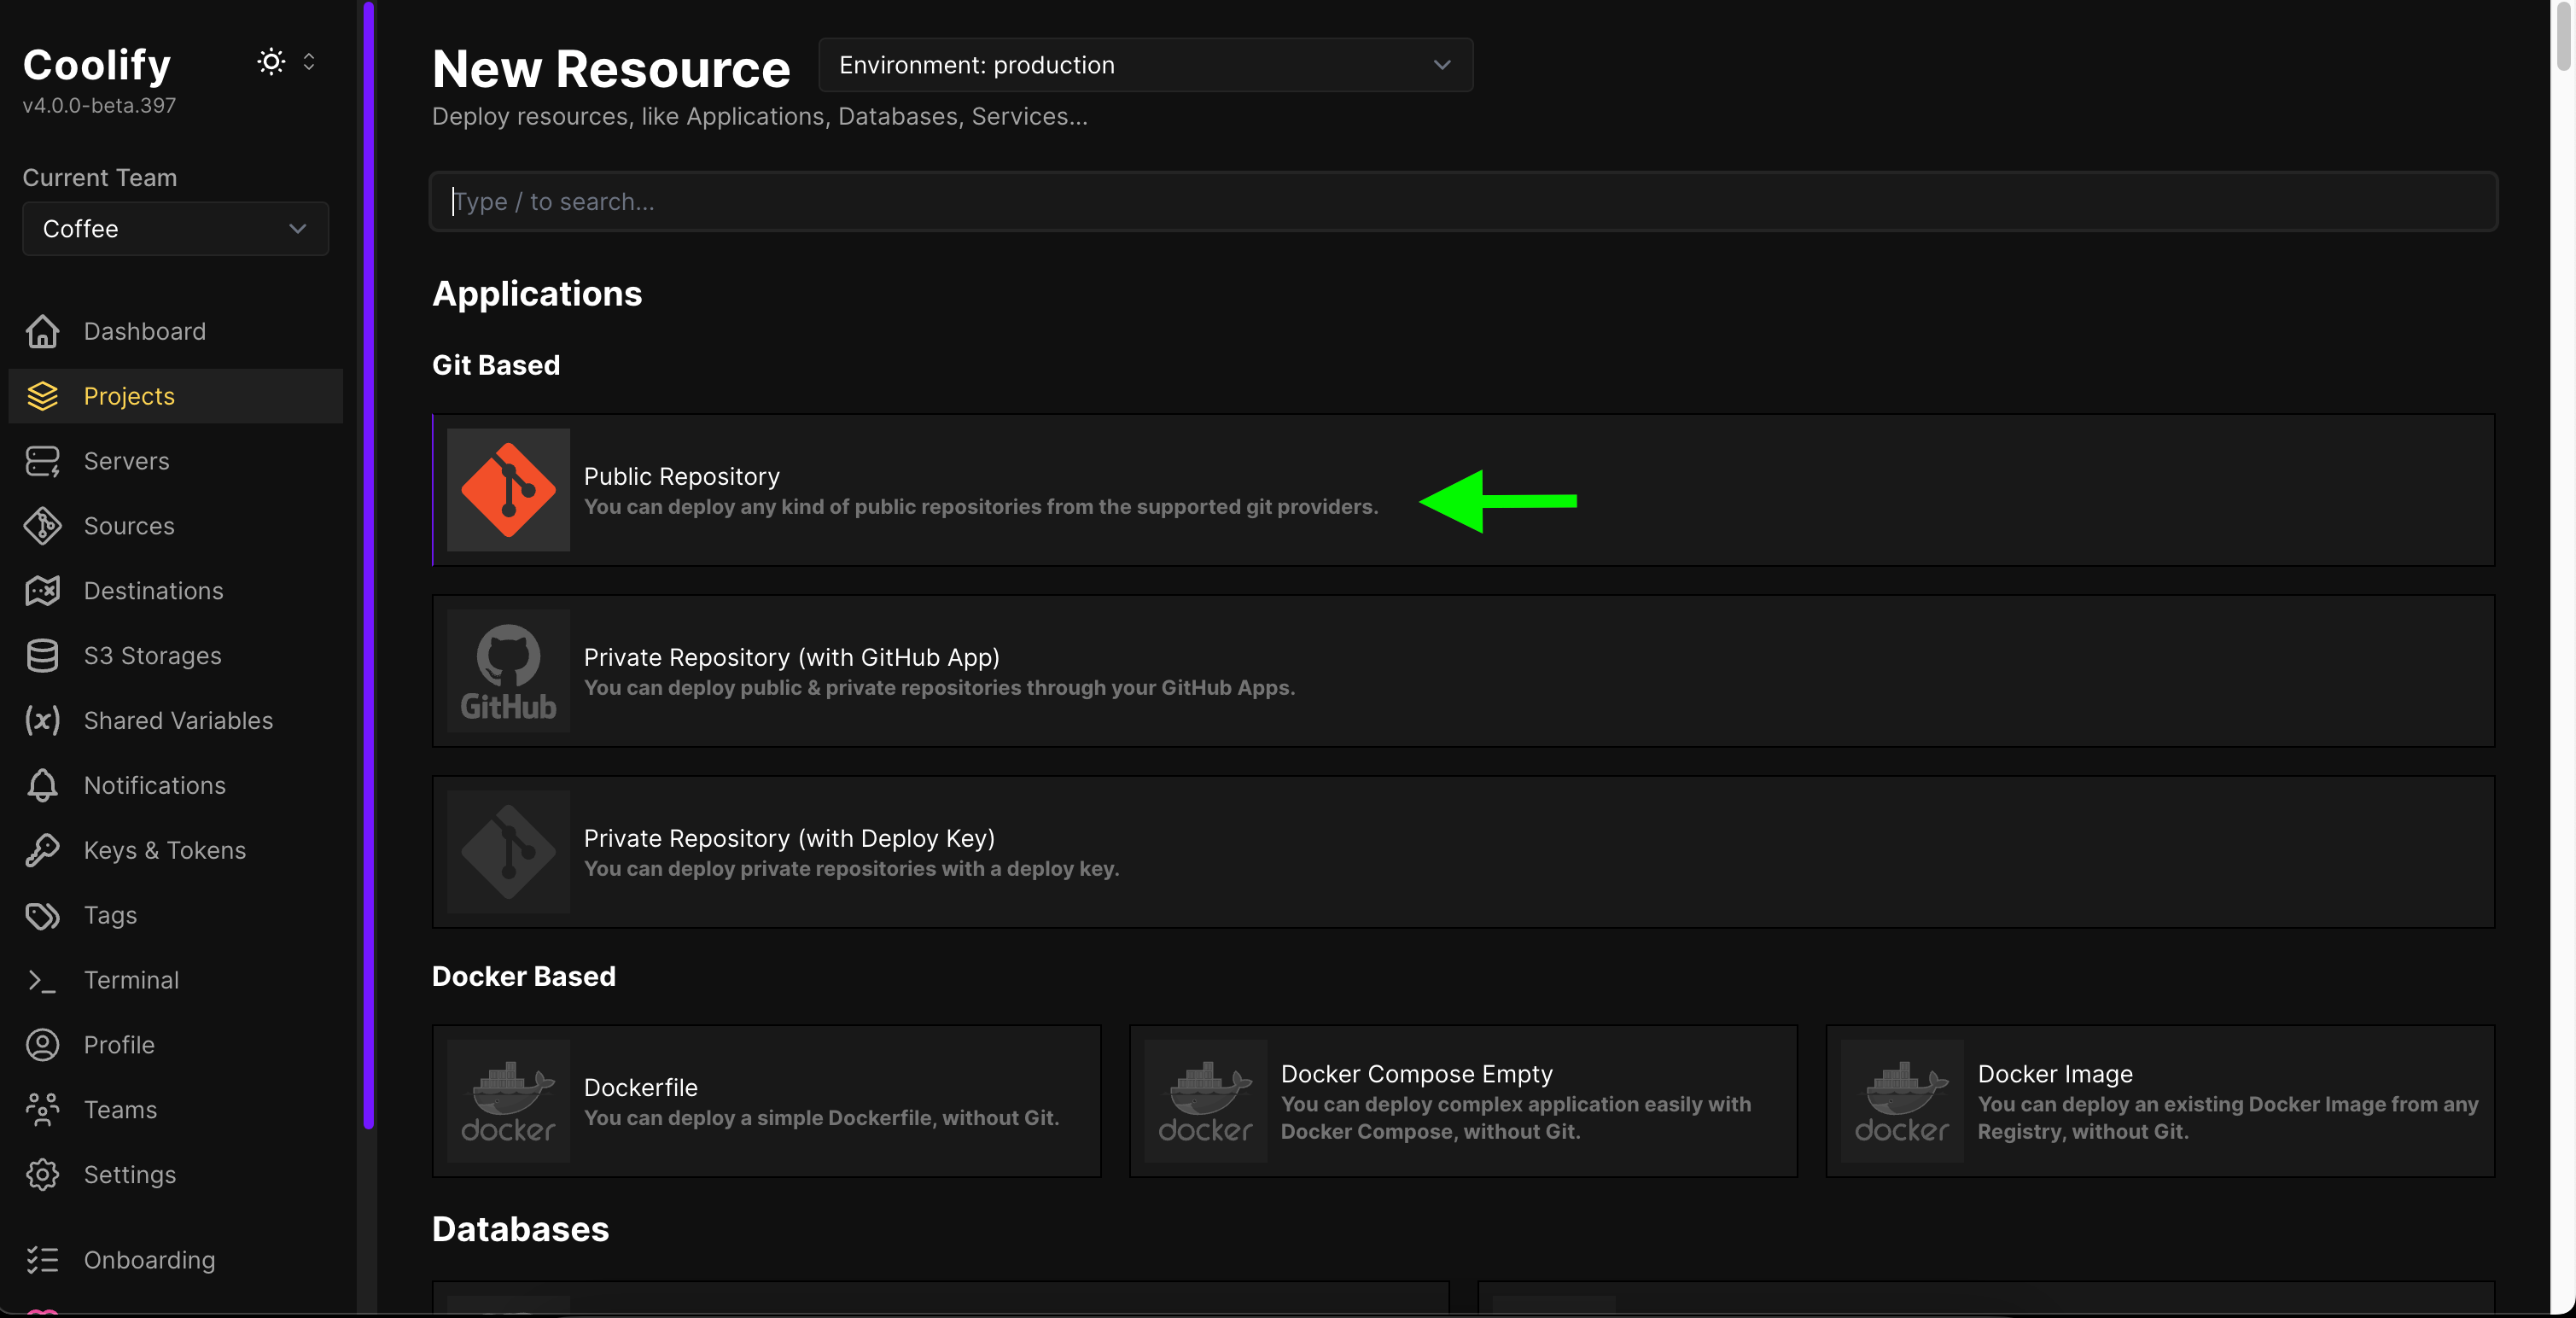Click the version text v4.0.0-beta.397
The width and height of the screenshot is (2576, 1318).
click(99, 106)
